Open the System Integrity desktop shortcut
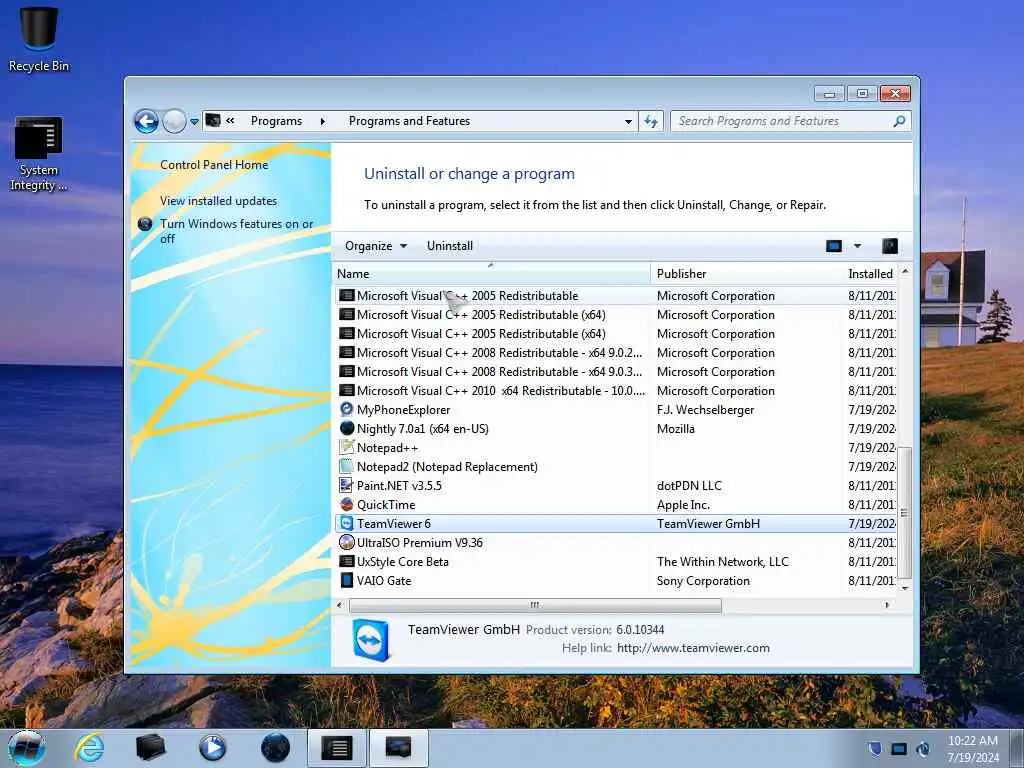The image size is (1024, 768). 39,154
